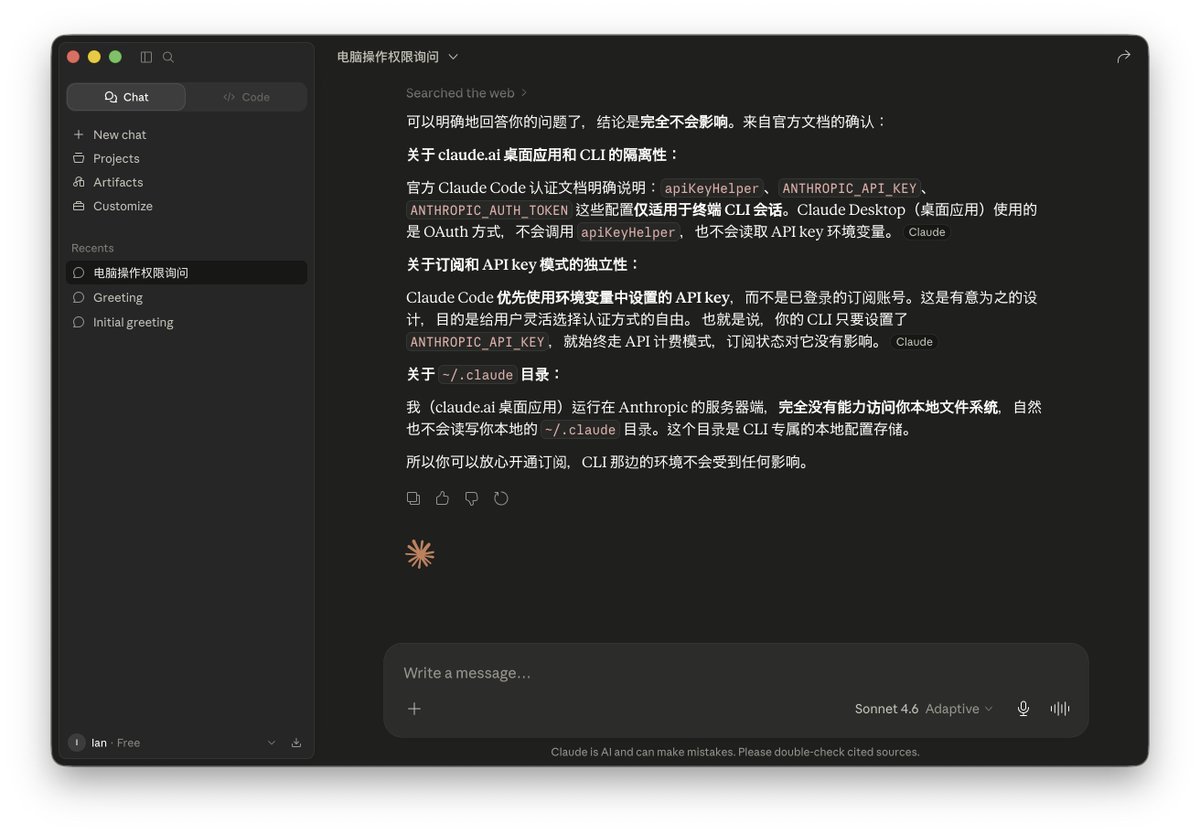Open Projects in the sidebar
This screenshot has width=1200, height=834.
(x=186, y=158)
